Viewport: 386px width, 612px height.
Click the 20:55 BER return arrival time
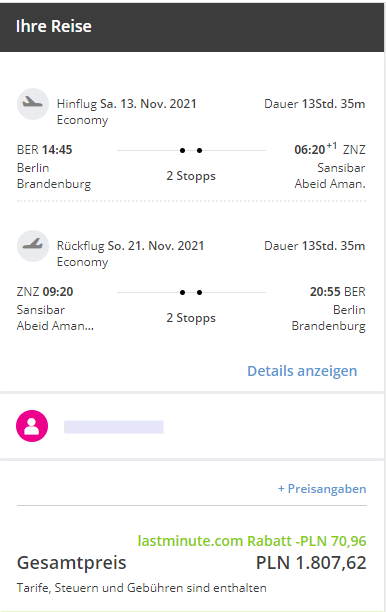[338, 292]
